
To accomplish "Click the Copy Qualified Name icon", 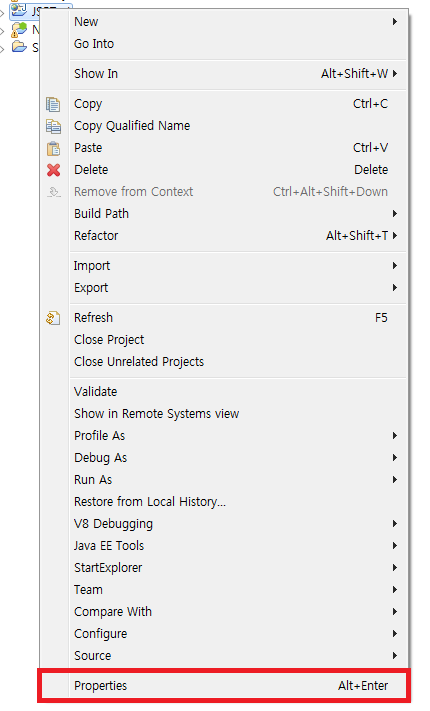I will point(53,126).
